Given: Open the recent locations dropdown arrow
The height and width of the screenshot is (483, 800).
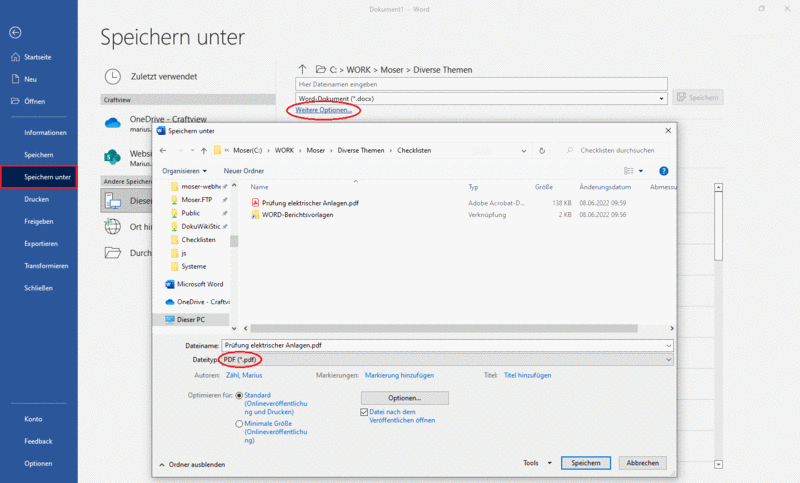Looking at the screenshot, I should (192, 150).
